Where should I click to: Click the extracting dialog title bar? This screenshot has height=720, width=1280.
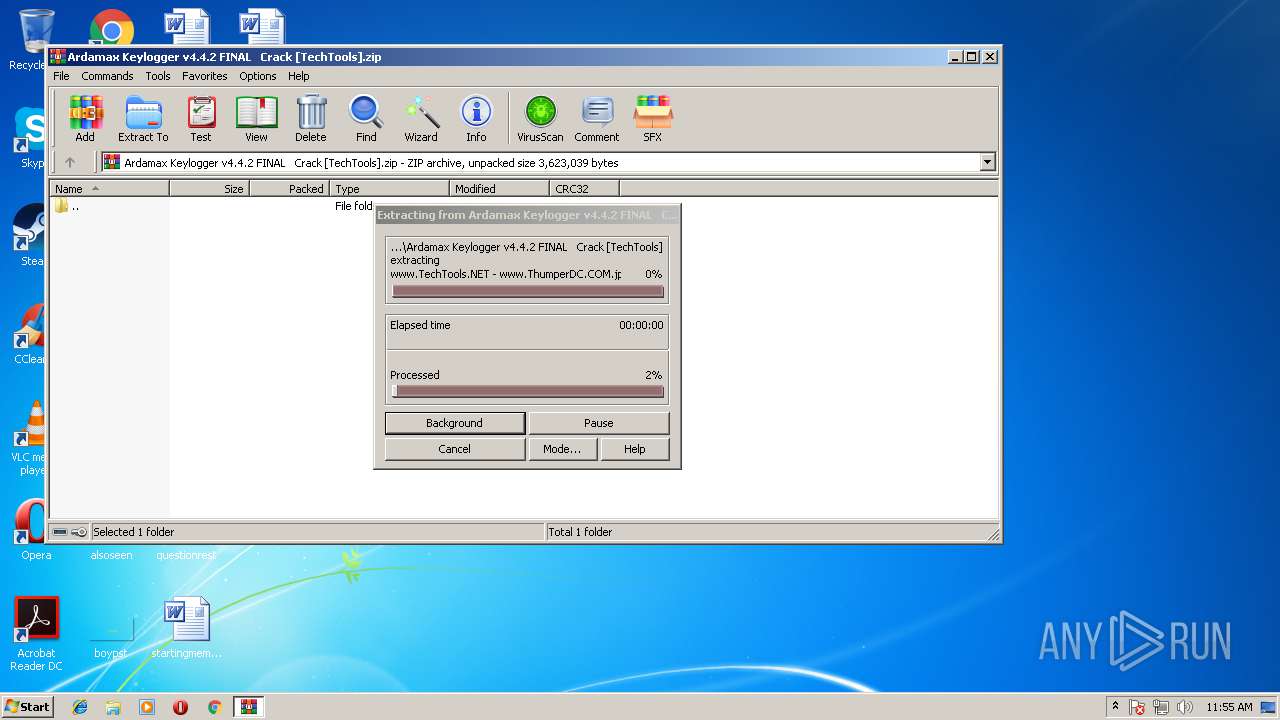[x=527, y=215]
